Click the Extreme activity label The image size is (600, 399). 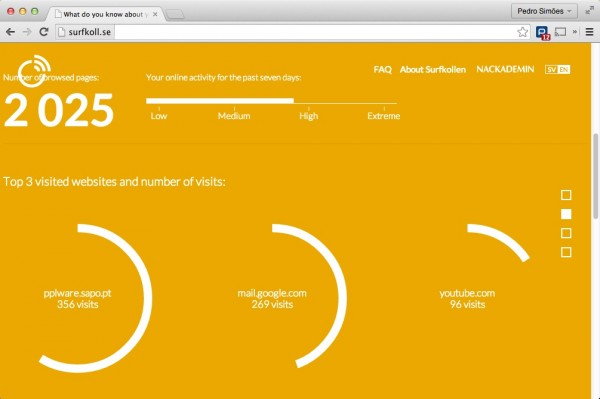coord(383,116)
